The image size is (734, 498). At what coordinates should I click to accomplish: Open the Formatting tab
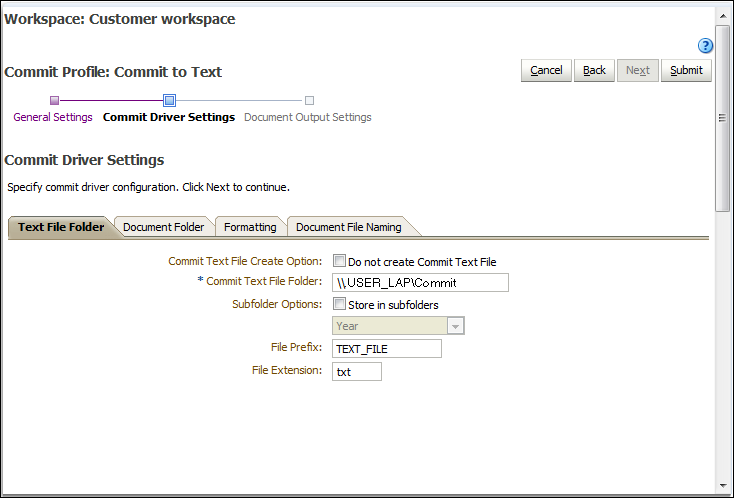pos(250,227)
